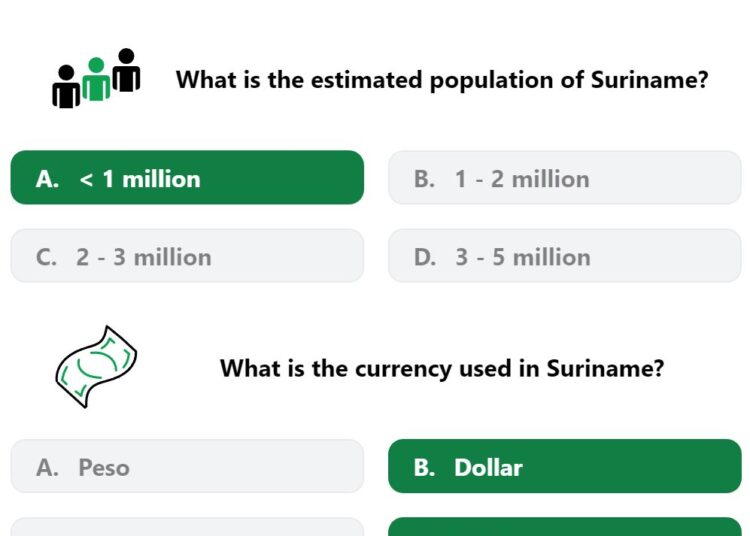Viewport: 750px width, 536px height.
Task: Click the 'D.' letter beside 3 - 5 million
Action: 425,257
